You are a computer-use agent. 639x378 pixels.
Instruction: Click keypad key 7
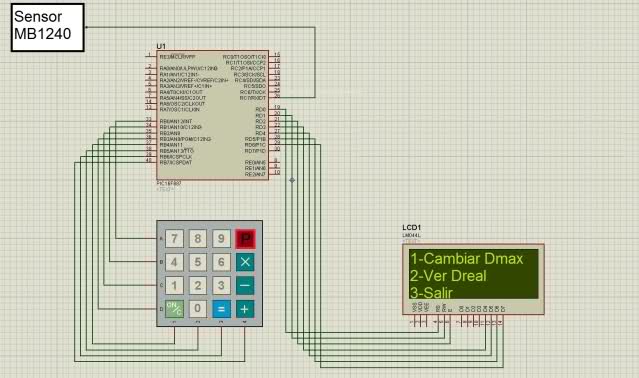click(174, 238)
